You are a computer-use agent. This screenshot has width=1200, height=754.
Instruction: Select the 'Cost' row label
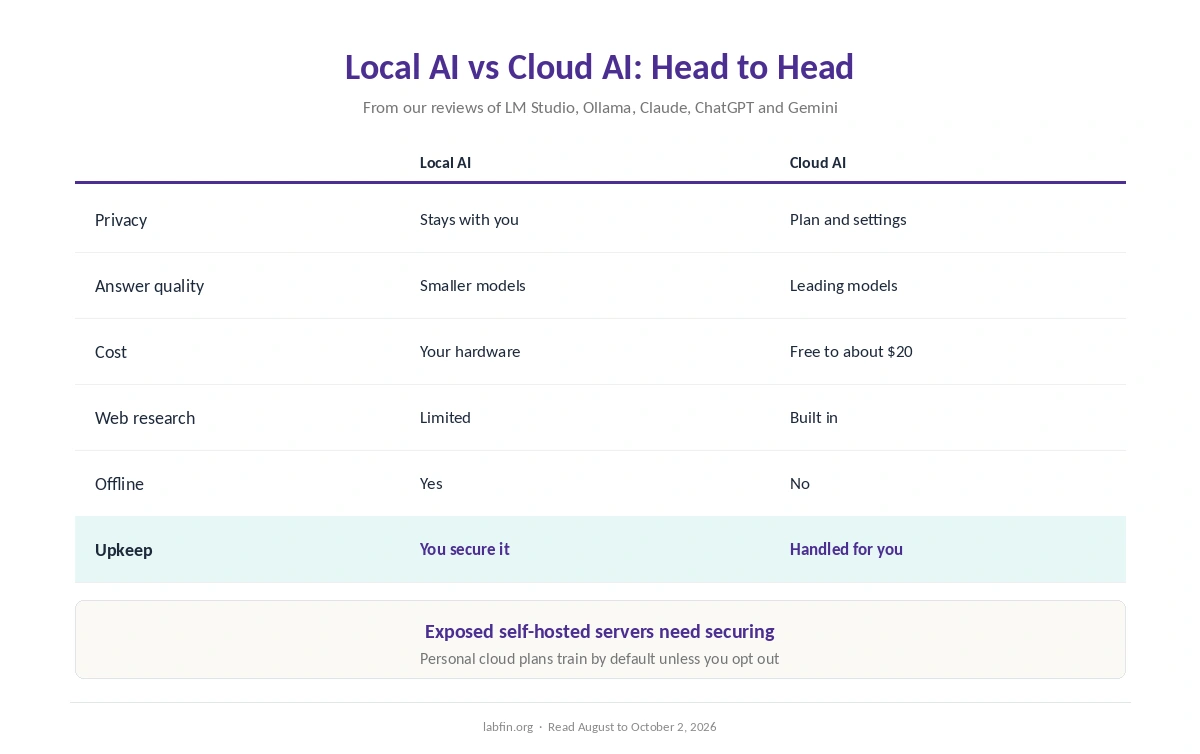(x=111, y=352)
